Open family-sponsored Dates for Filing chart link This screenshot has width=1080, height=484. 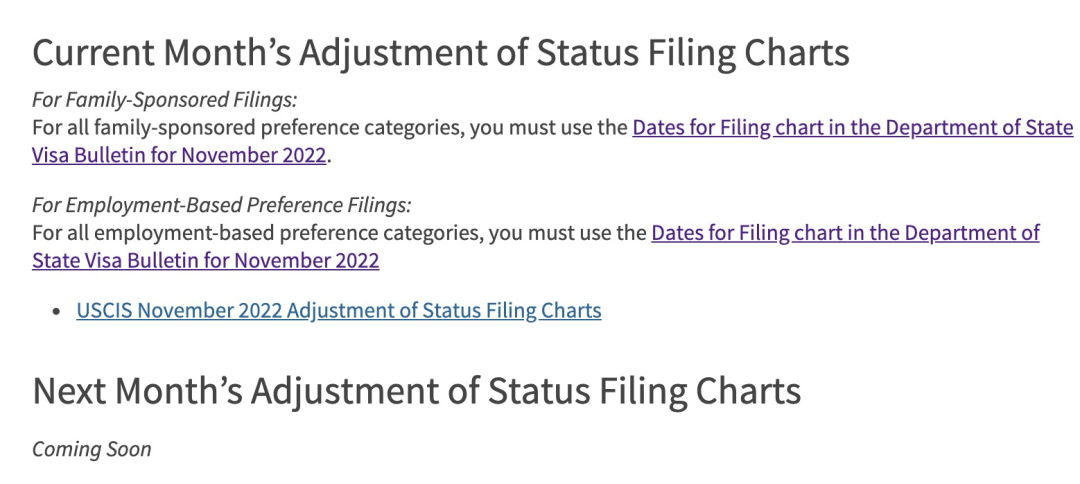(852, 128)
